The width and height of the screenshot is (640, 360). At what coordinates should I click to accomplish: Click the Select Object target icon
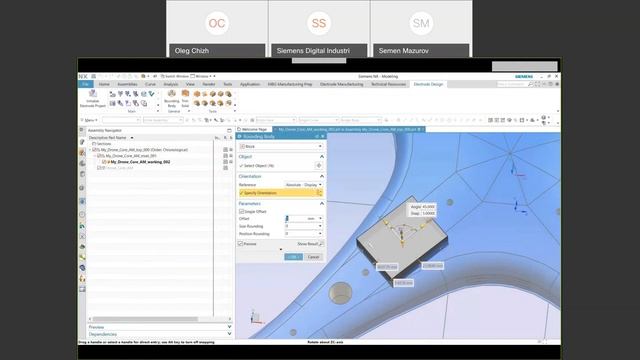click(318, 166)
